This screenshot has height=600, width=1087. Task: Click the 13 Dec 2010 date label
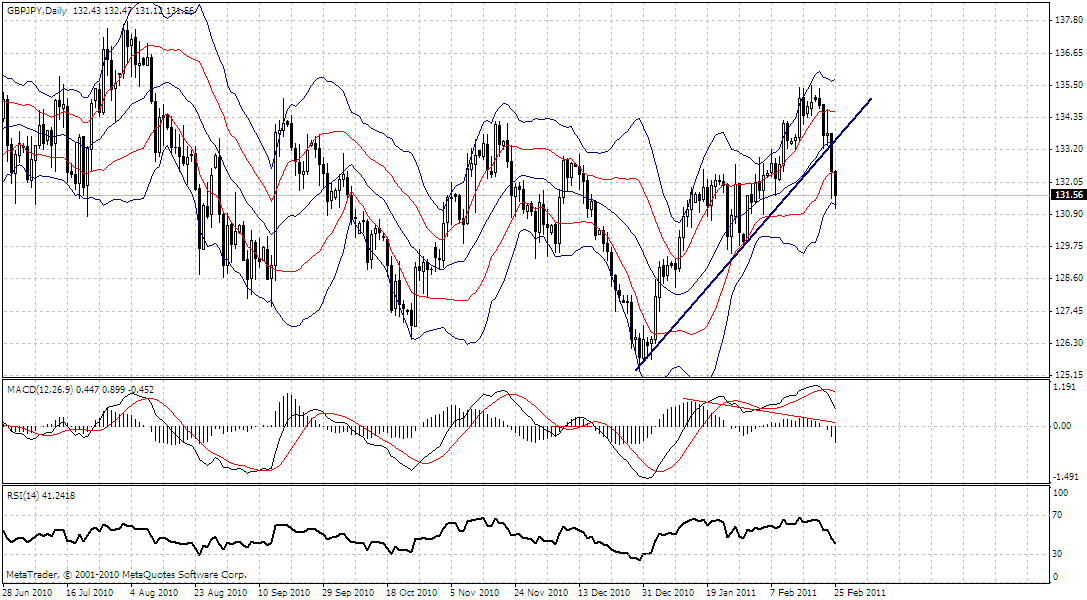click(x=605, y=593)
